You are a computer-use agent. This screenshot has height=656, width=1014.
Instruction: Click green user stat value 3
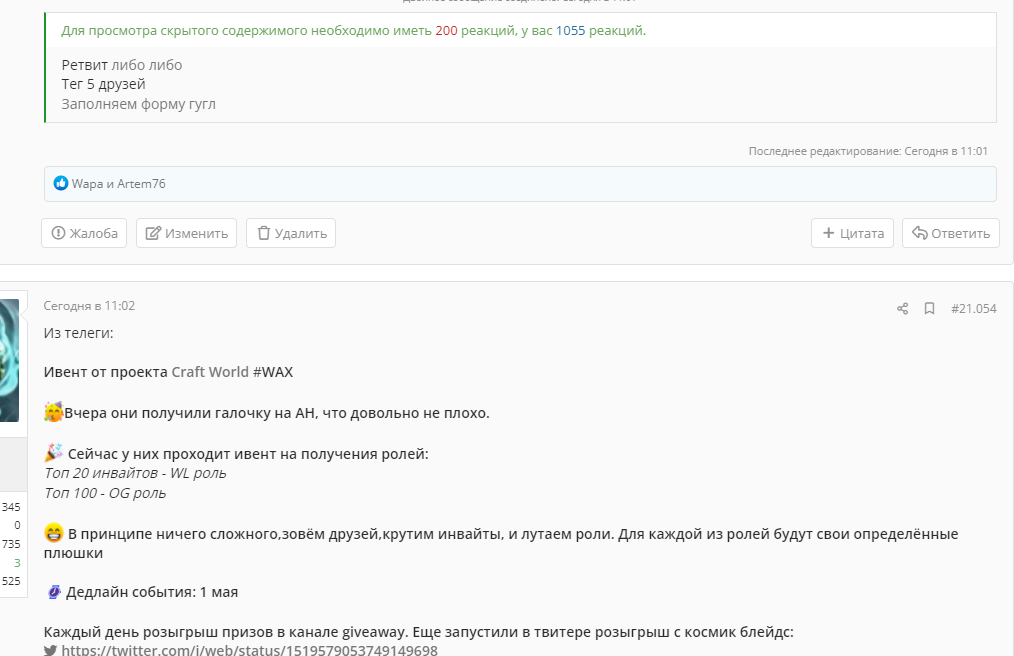click(17, 563)
